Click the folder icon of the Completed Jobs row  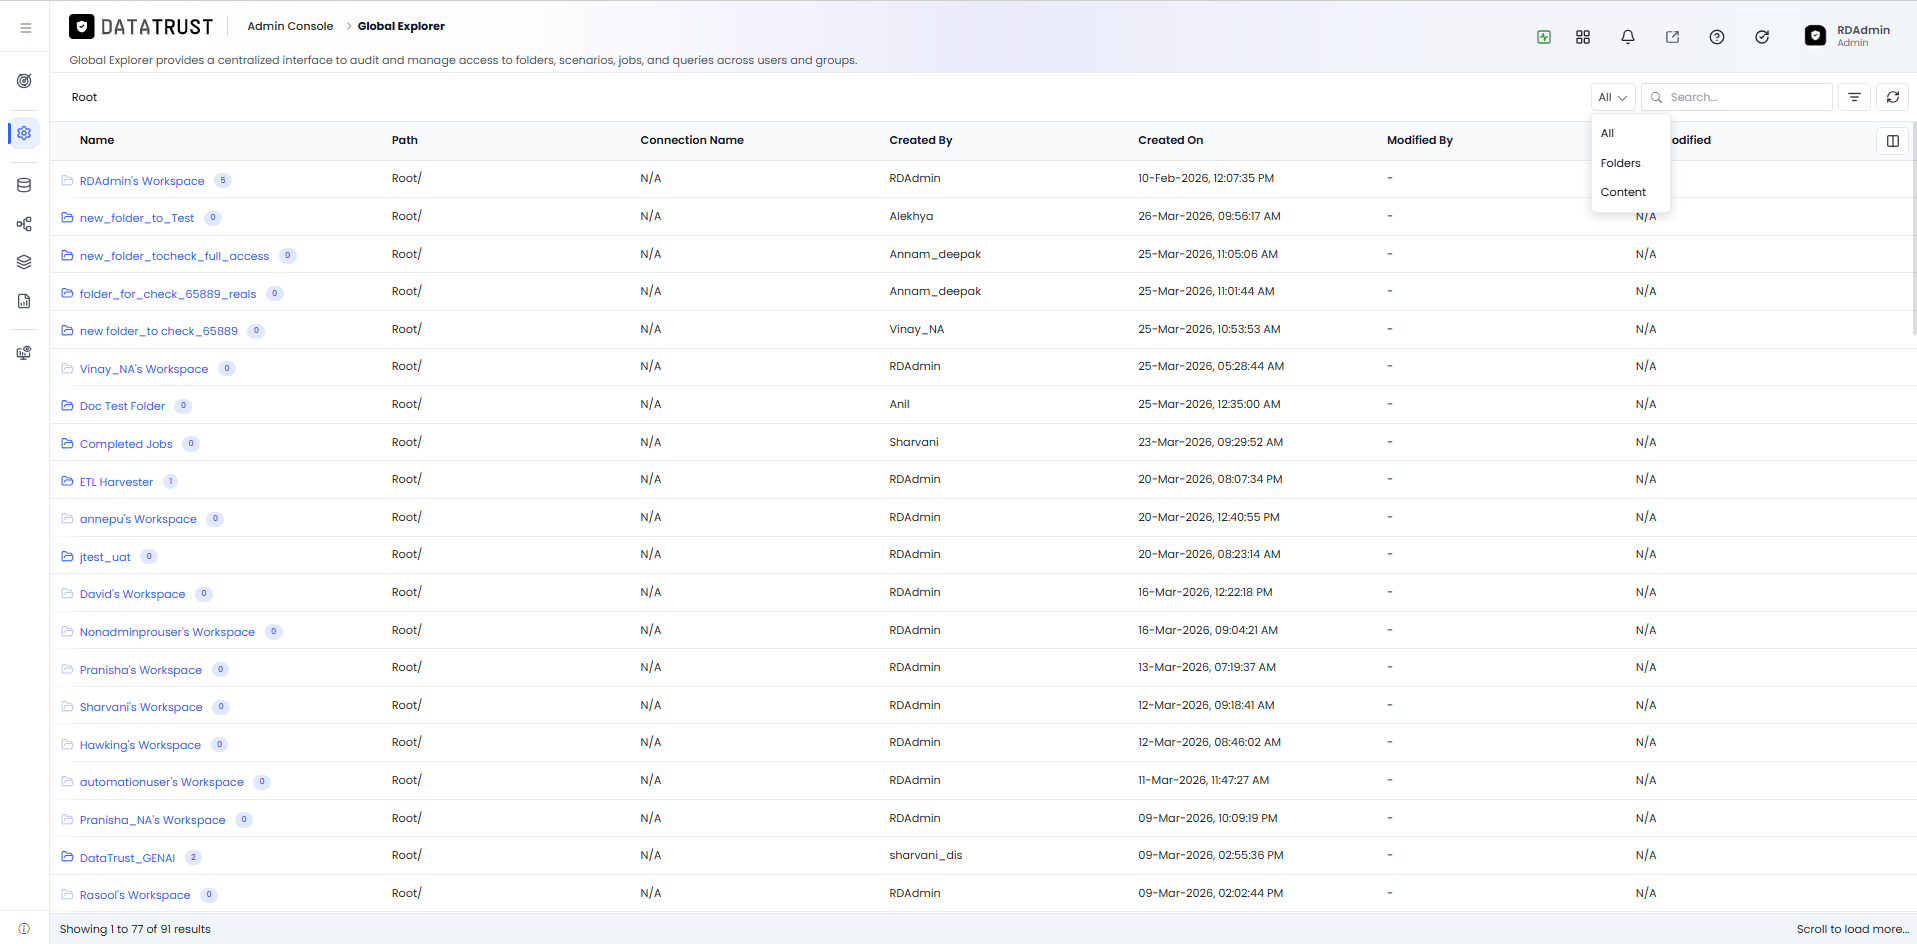[x=67, y=443]
